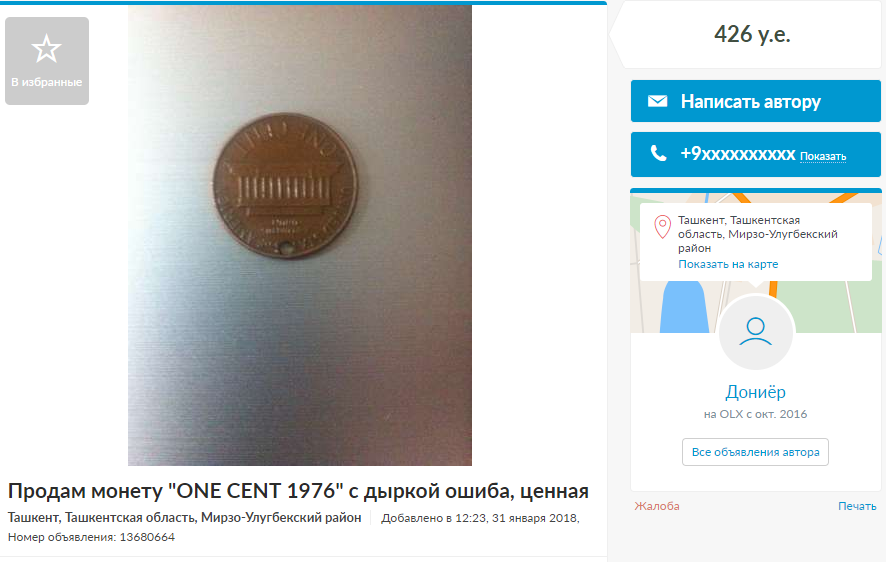Image resolution: width=886 pixels, height=562 pixels.
Task: Click the listing title 'Продам монету ONE CENT 1976'
Action: coord(298,491)
